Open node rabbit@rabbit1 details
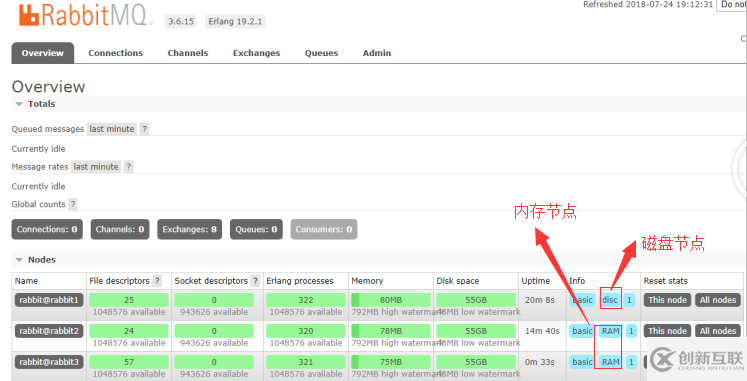 point(49,300)
